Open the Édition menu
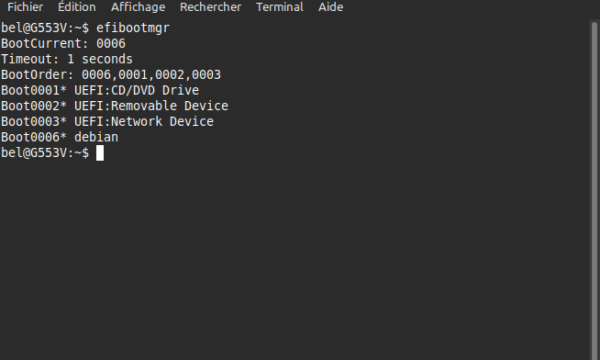600x360 pixels. pyautogui.click(x=77, y=7)
